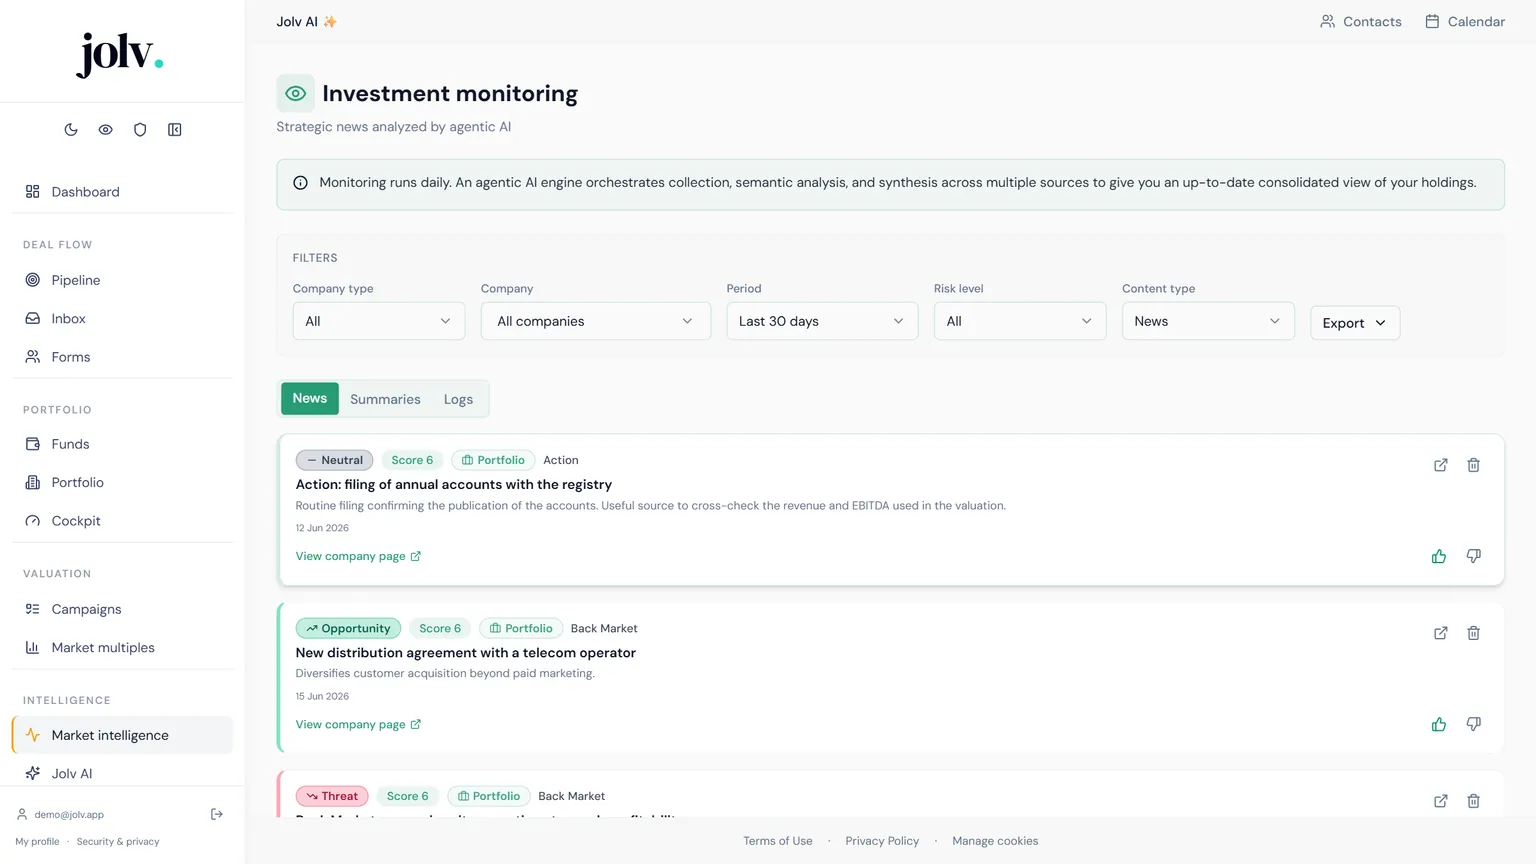Open the Export menu

1355,323
